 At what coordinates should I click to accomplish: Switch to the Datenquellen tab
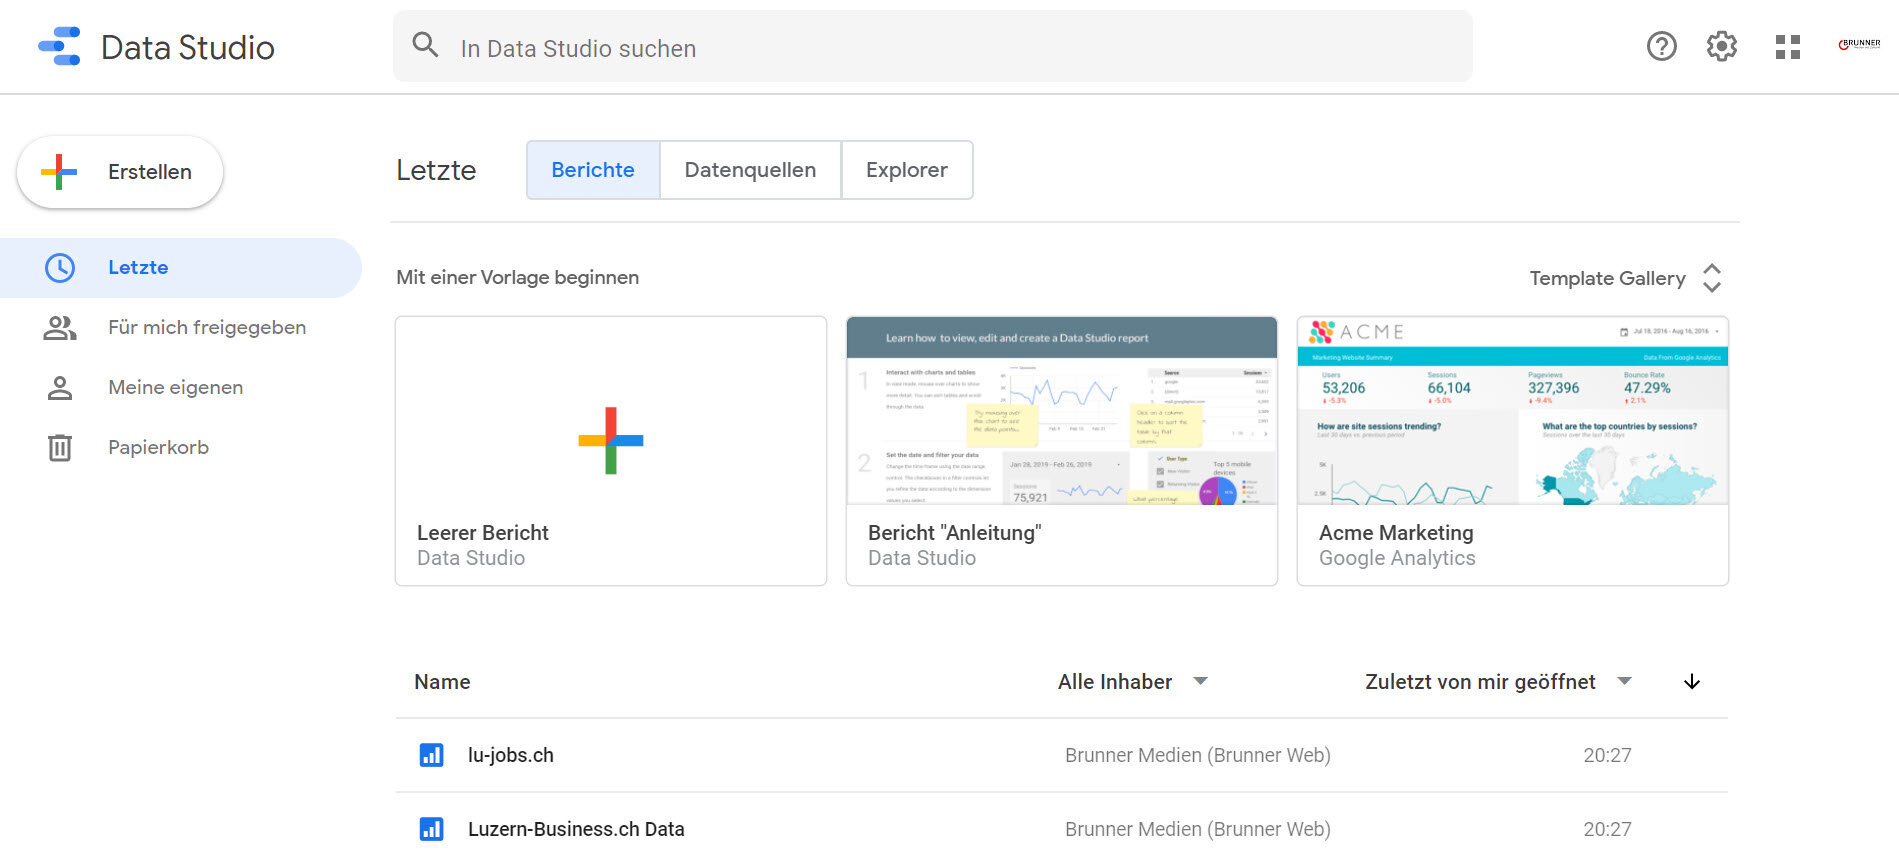(x=750, y=170)
